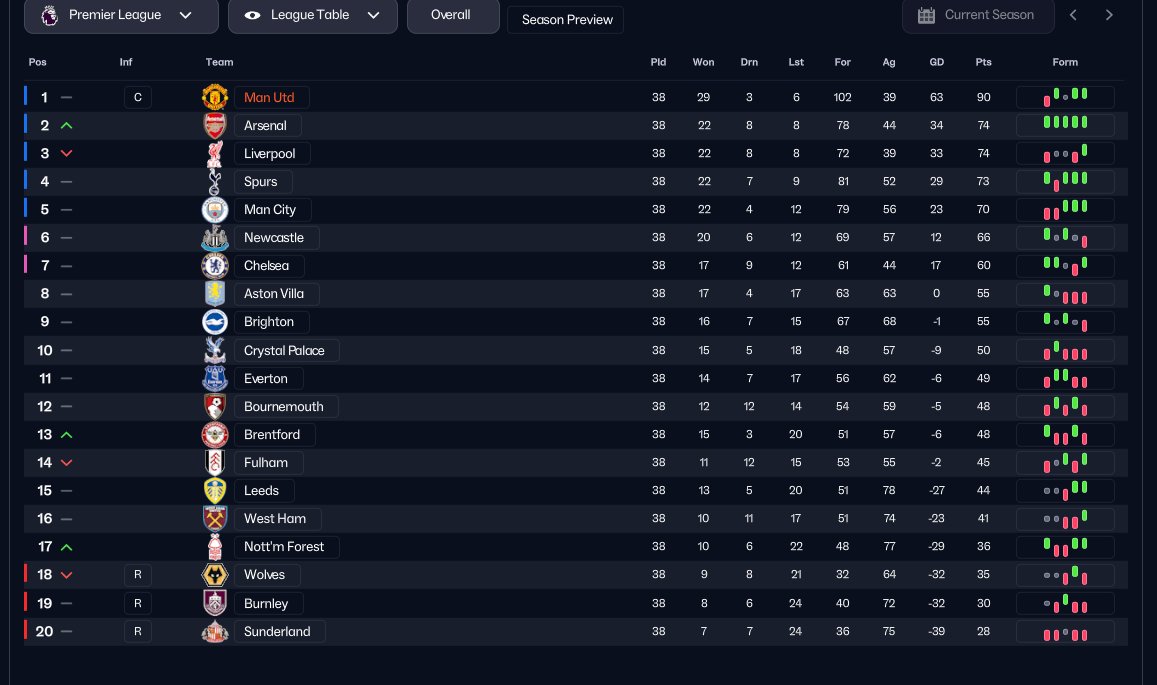Switch to the Season Preview tab

(567, 20)
